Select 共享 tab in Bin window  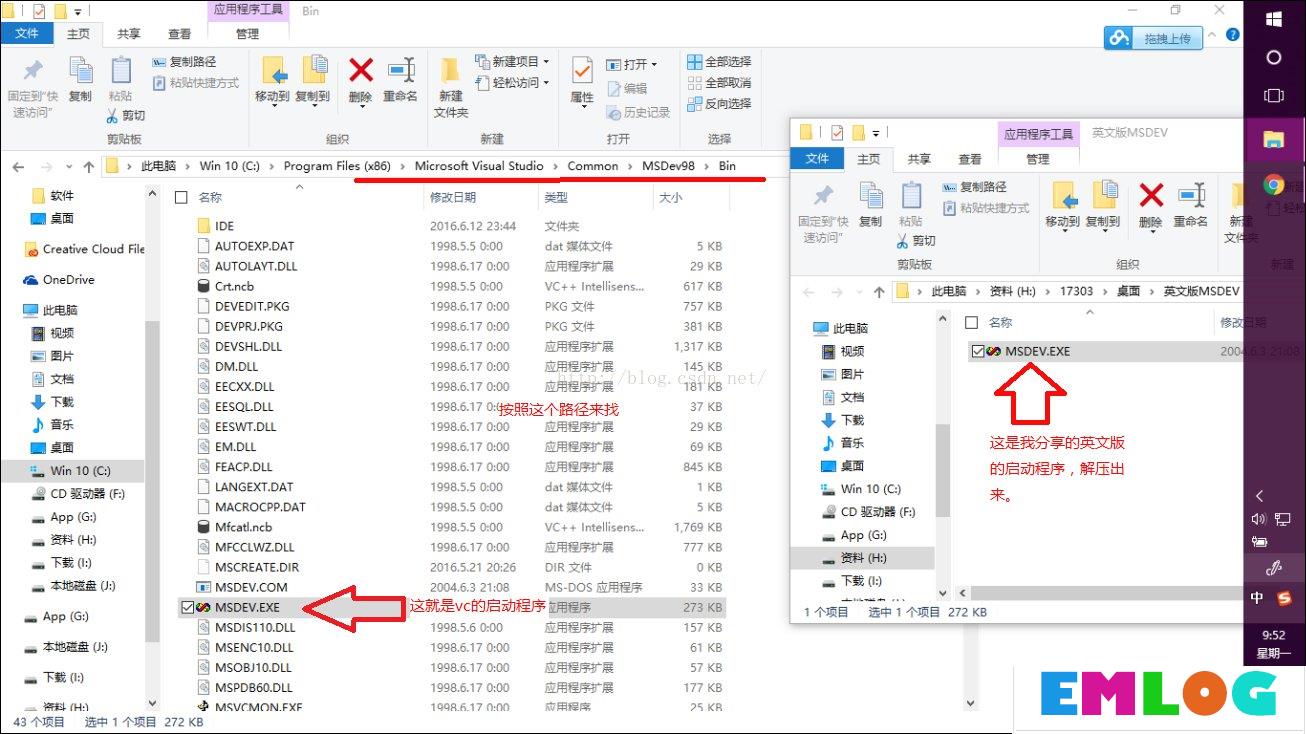tap(129, 33)
